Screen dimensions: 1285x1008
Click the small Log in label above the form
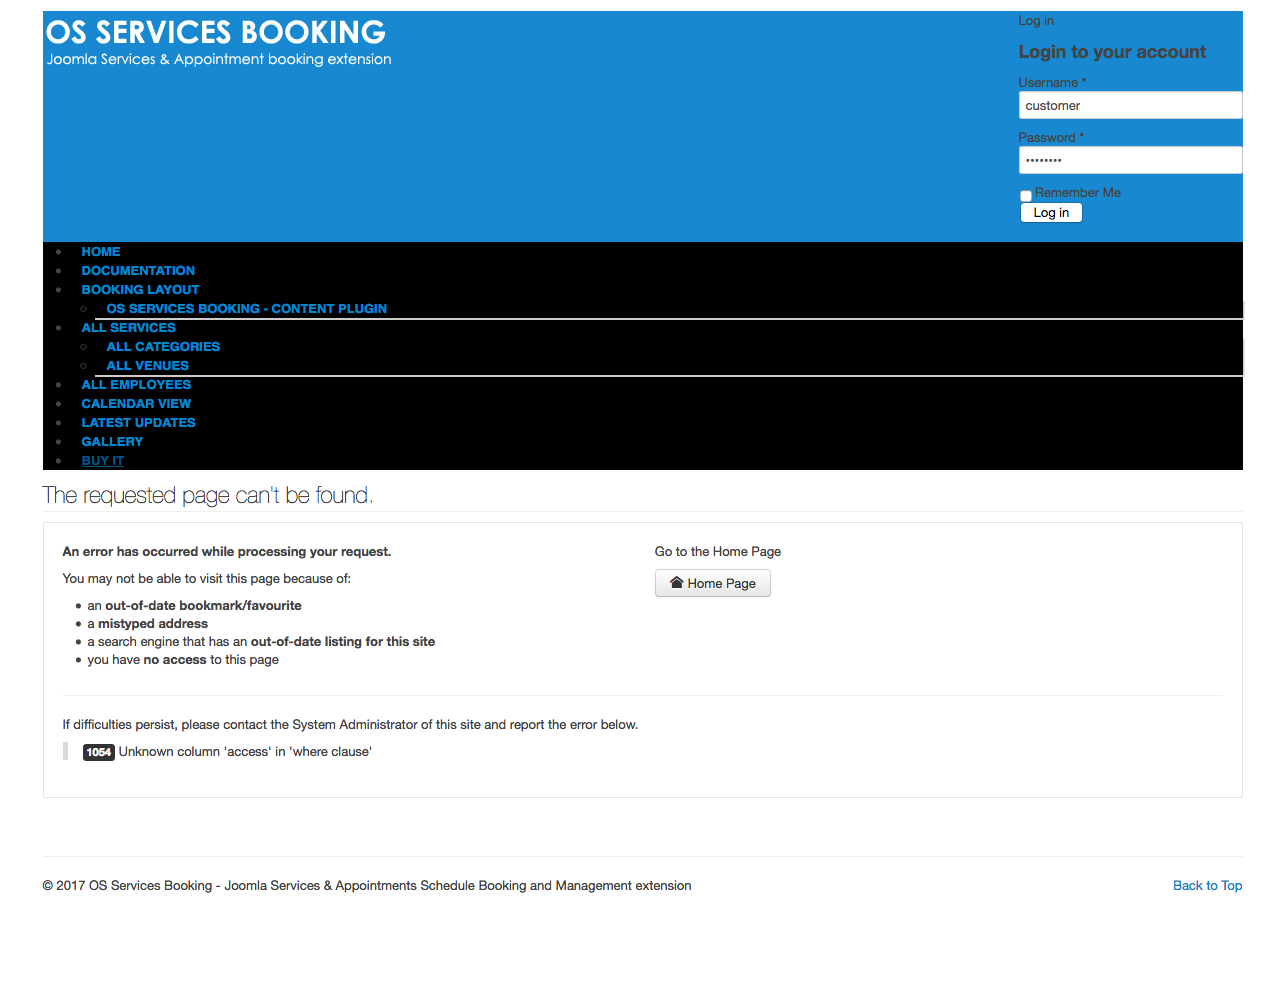point(1036,21)
